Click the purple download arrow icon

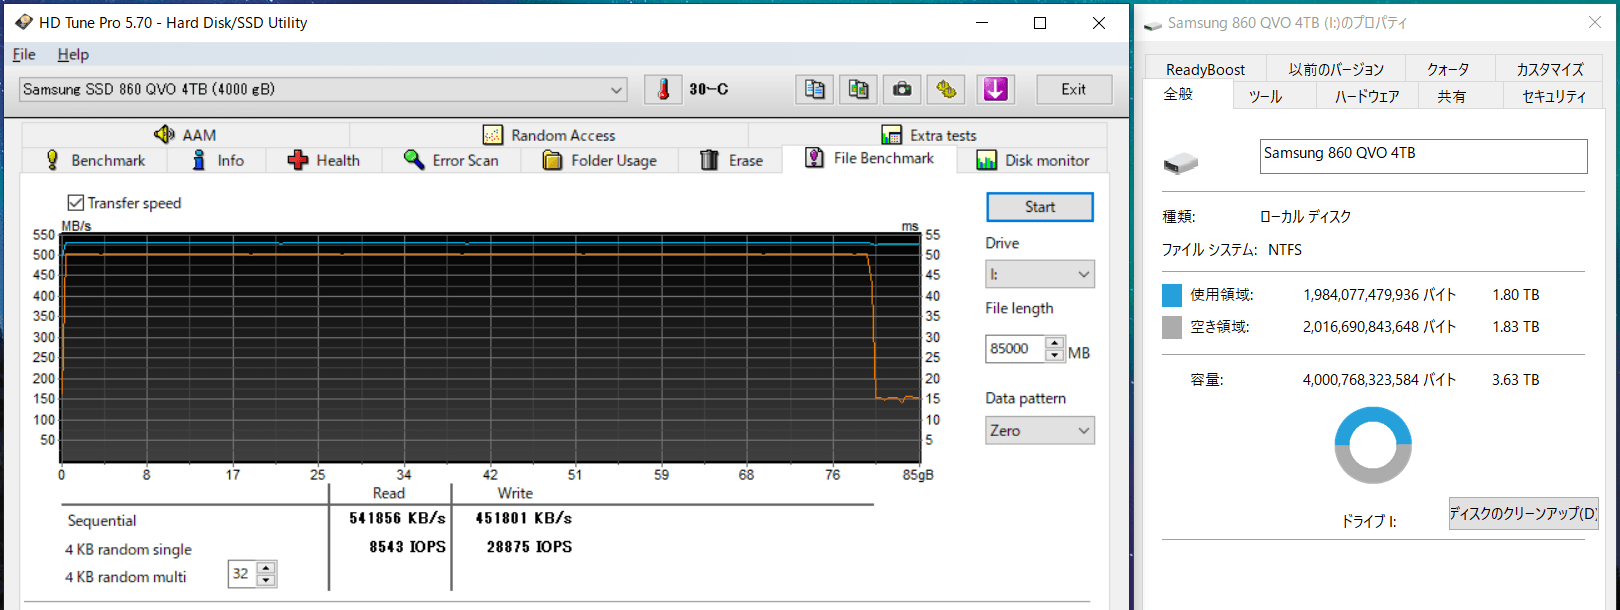[x=995, y=89]
